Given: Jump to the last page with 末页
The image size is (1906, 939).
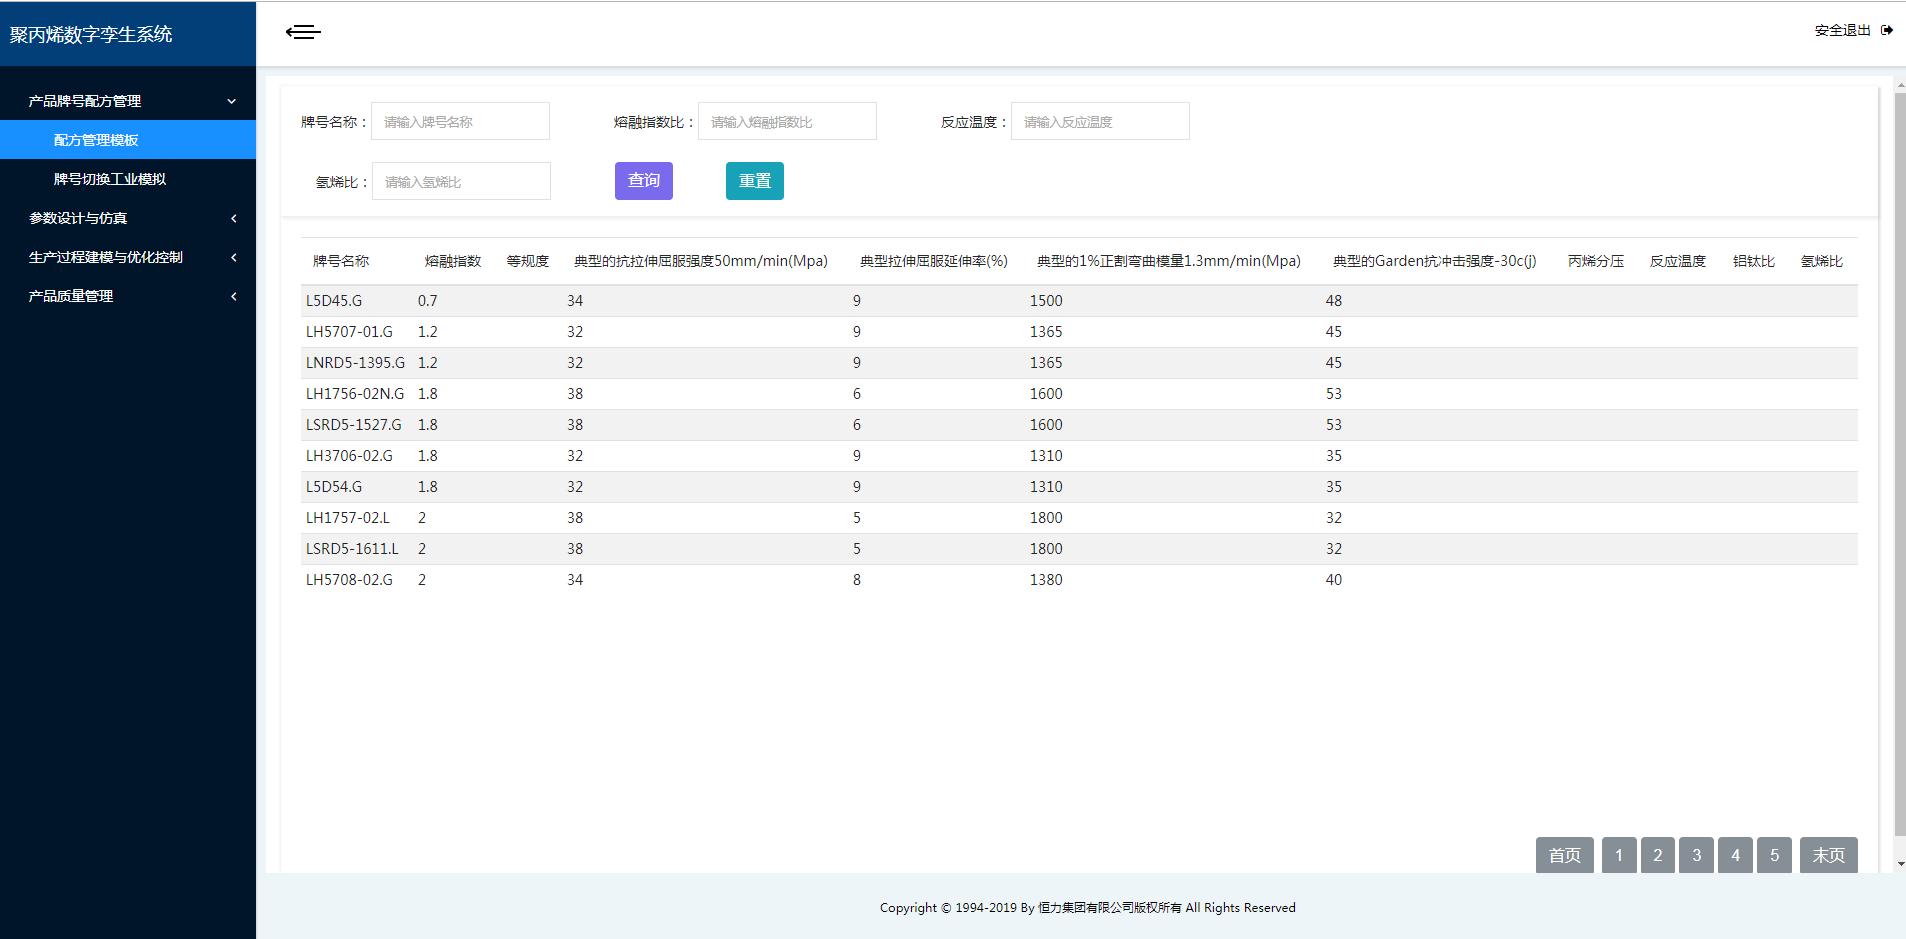Looking at the screenshot, I should coord(1828,855).
